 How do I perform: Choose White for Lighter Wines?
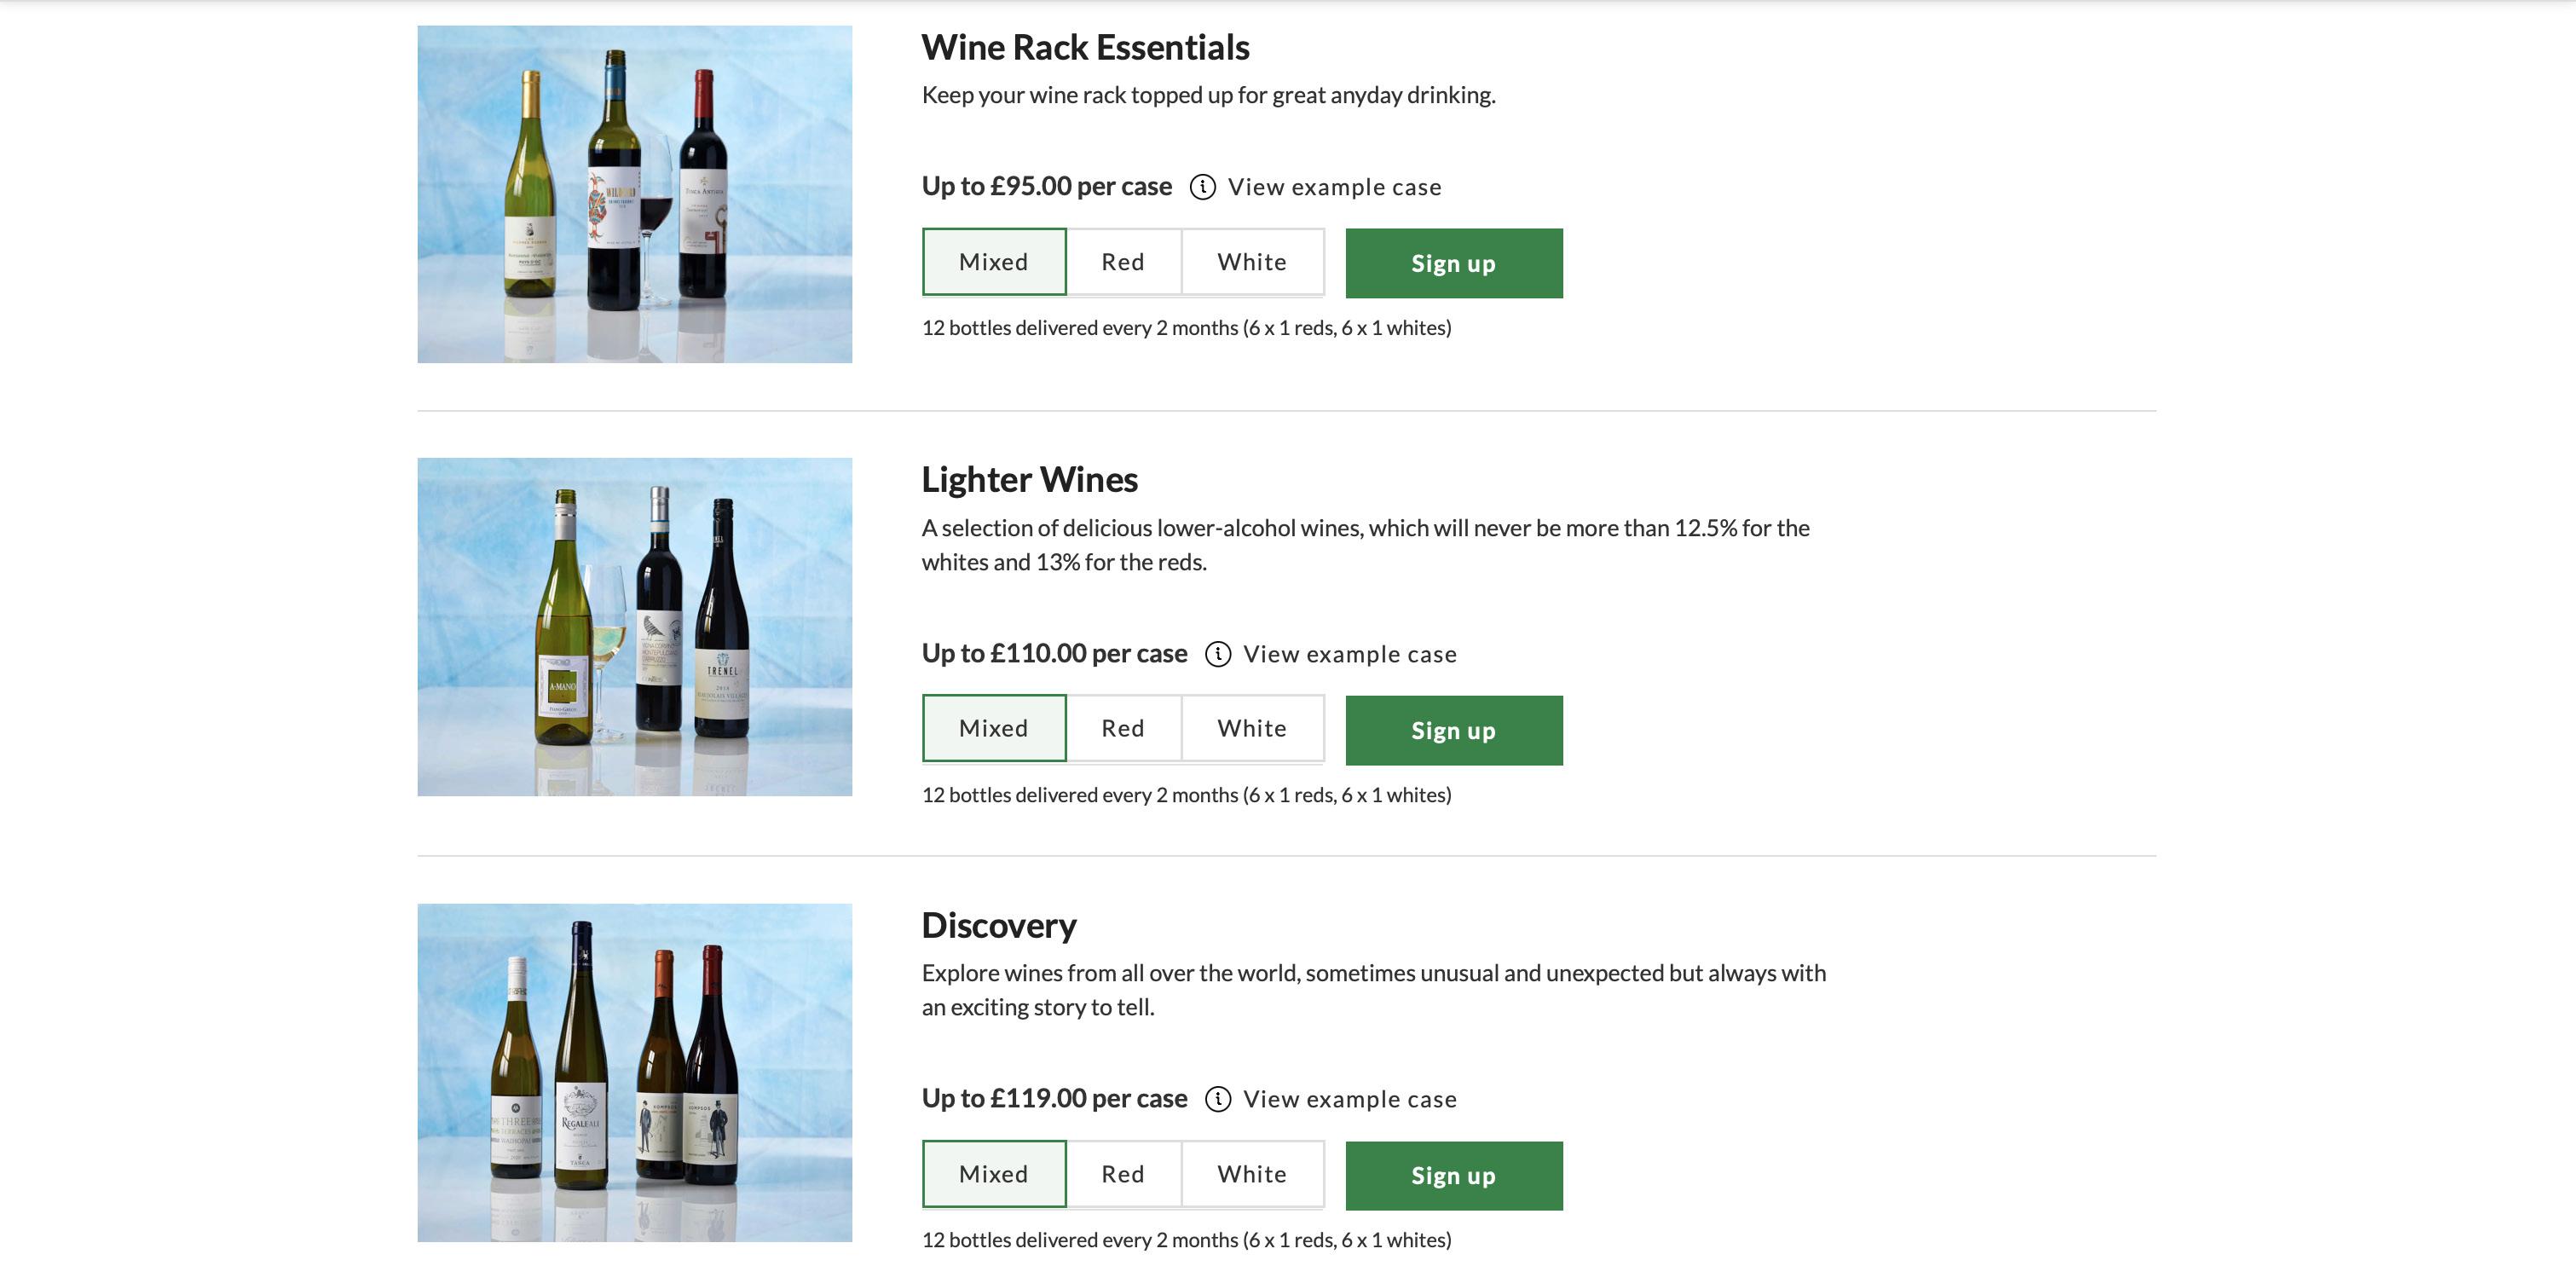[x=1251, y=729]
